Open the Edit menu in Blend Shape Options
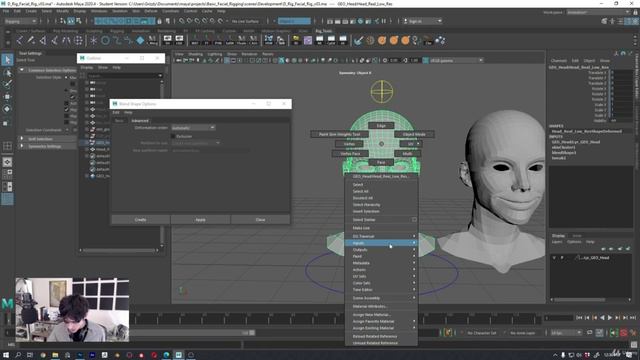This screenshot has width=640, height=360. coord(116,112)
